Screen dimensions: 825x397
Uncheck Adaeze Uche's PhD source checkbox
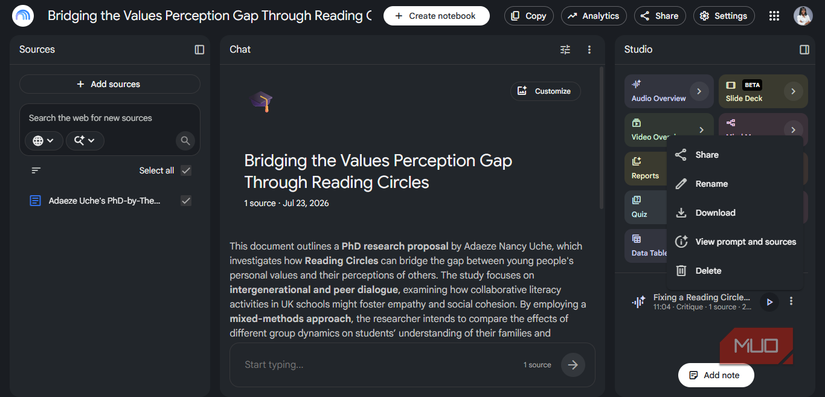coord(186,200)
